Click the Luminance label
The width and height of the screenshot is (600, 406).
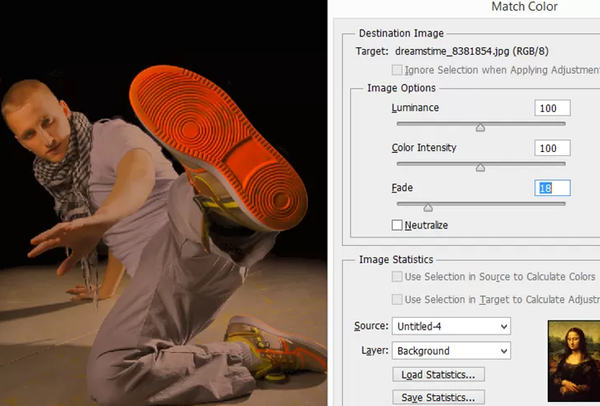coord(415,108)
